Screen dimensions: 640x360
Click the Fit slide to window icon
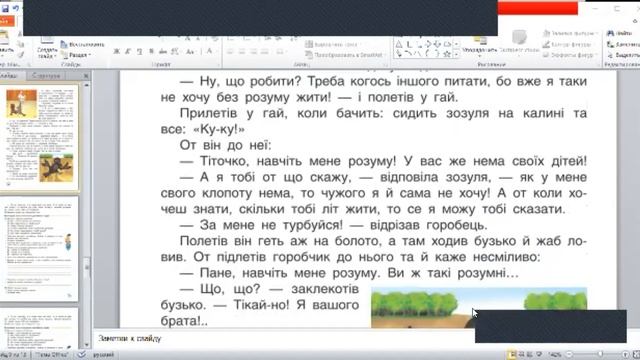[636, 354]
